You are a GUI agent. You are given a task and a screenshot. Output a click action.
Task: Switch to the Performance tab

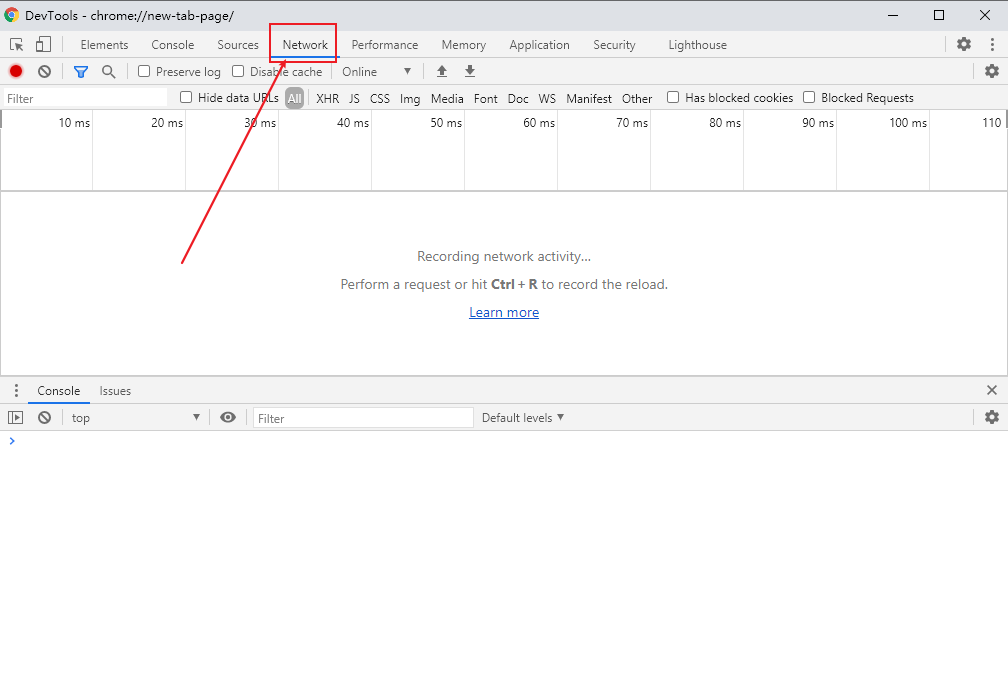pyautogui.click(x=384, y=45)
